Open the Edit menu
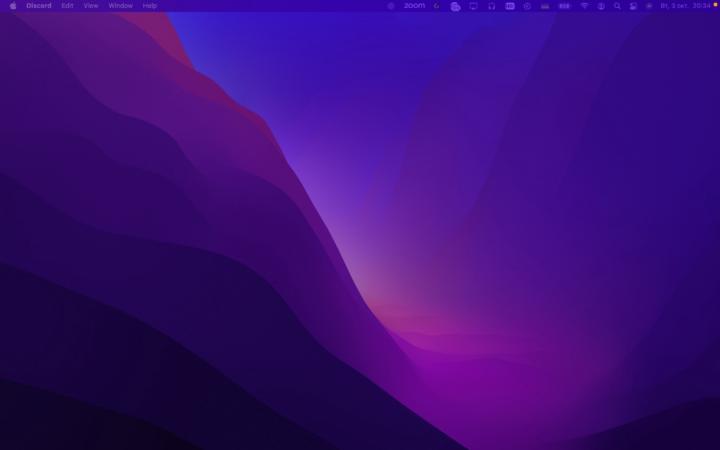 click(x=67, y=6)
